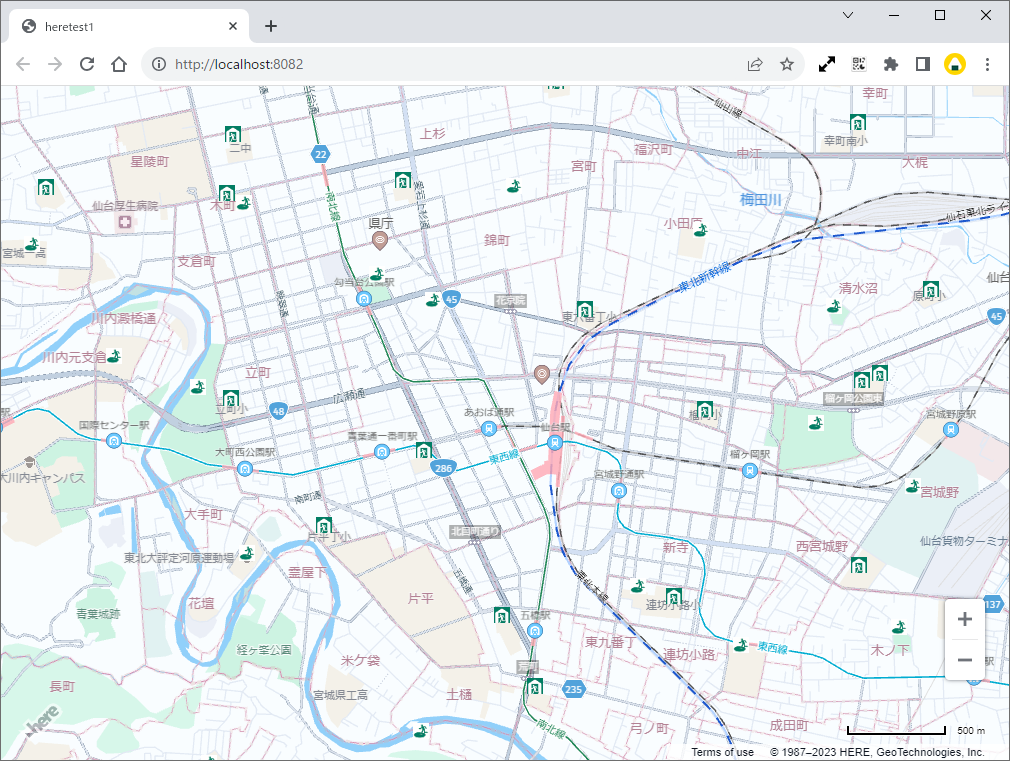Click the brown marker west of Sendai station

pos(542,374)
